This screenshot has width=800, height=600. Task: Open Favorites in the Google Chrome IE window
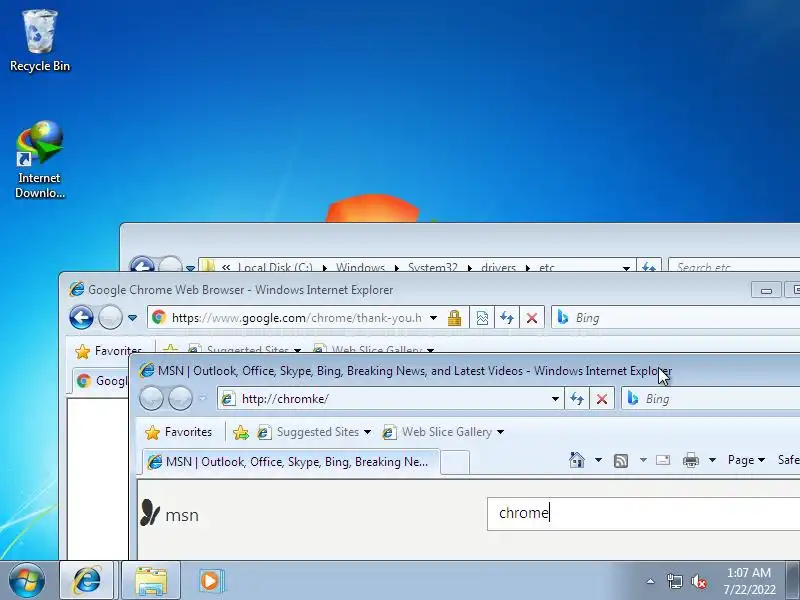(x=108, y=351)
